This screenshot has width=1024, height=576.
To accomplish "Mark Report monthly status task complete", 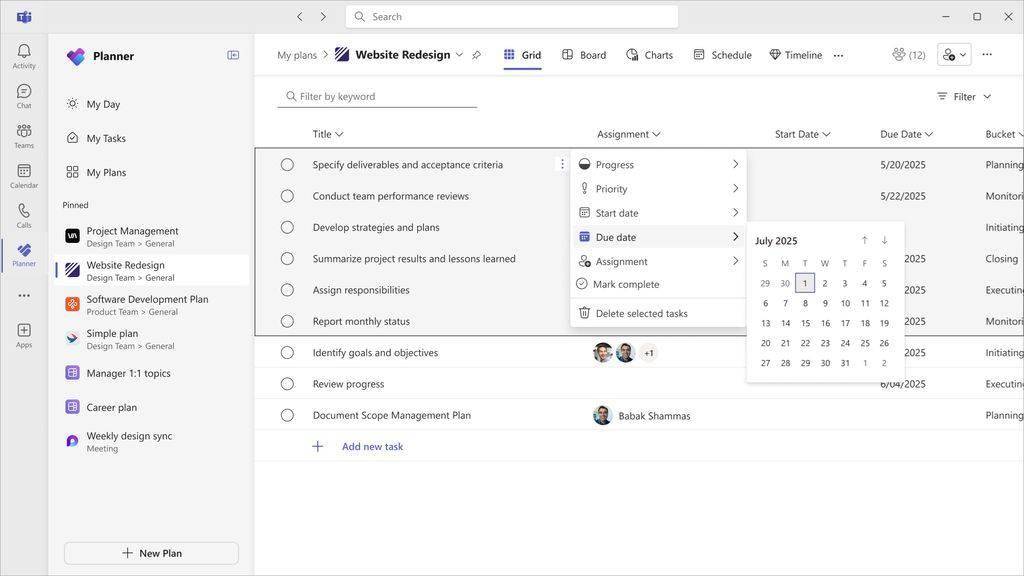I will pyautogui.click(x=287, y=321).
